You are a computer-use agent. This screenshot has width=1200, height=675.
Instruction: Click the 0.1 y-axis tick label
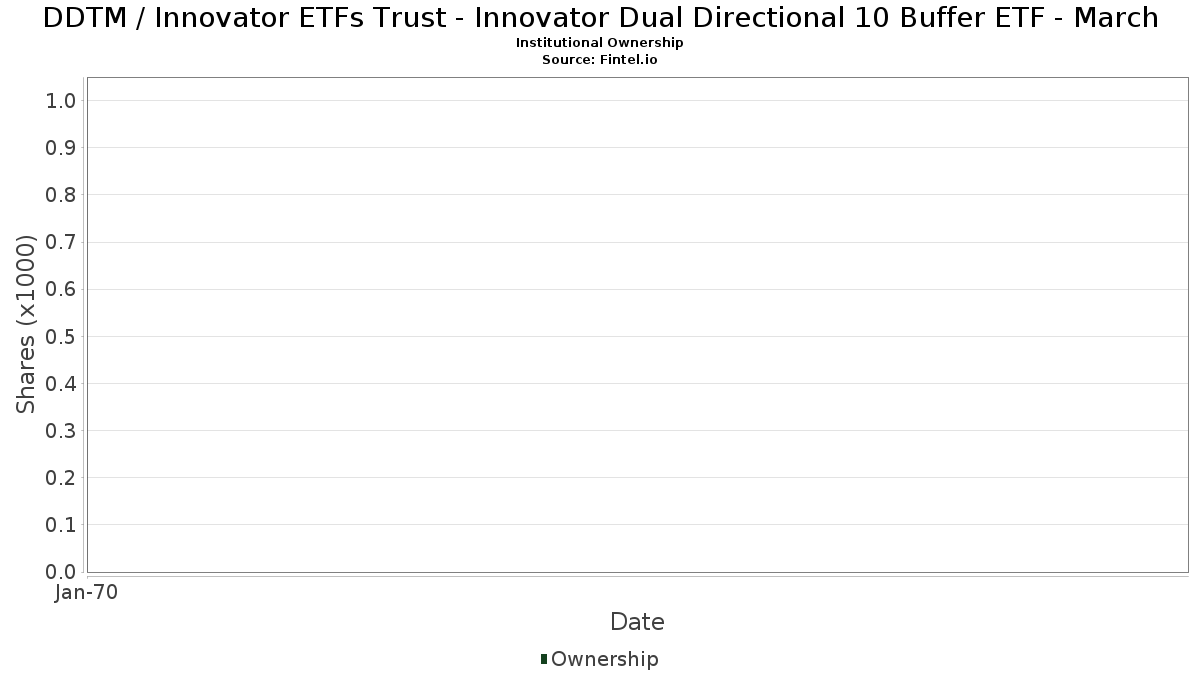tap(61, 524)
